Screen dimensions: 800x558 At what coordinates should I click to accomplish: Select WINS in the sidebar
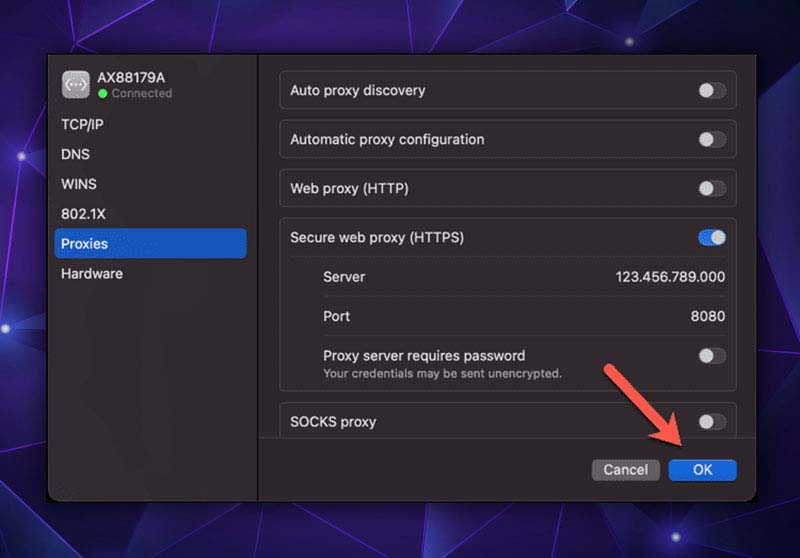79,184
